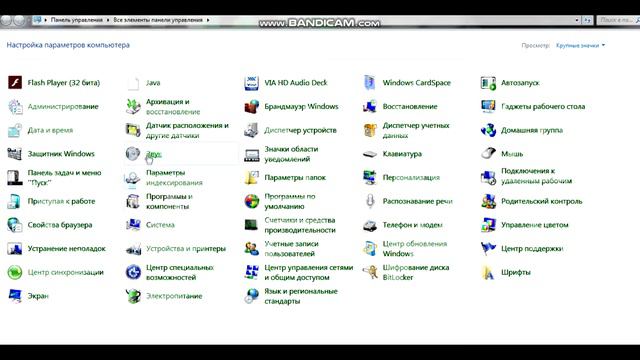Image resolution: width=640 pixels, height=360 pixels.
Task: Open the Защитник Windows icon
Action: click(x=15, y=154)
